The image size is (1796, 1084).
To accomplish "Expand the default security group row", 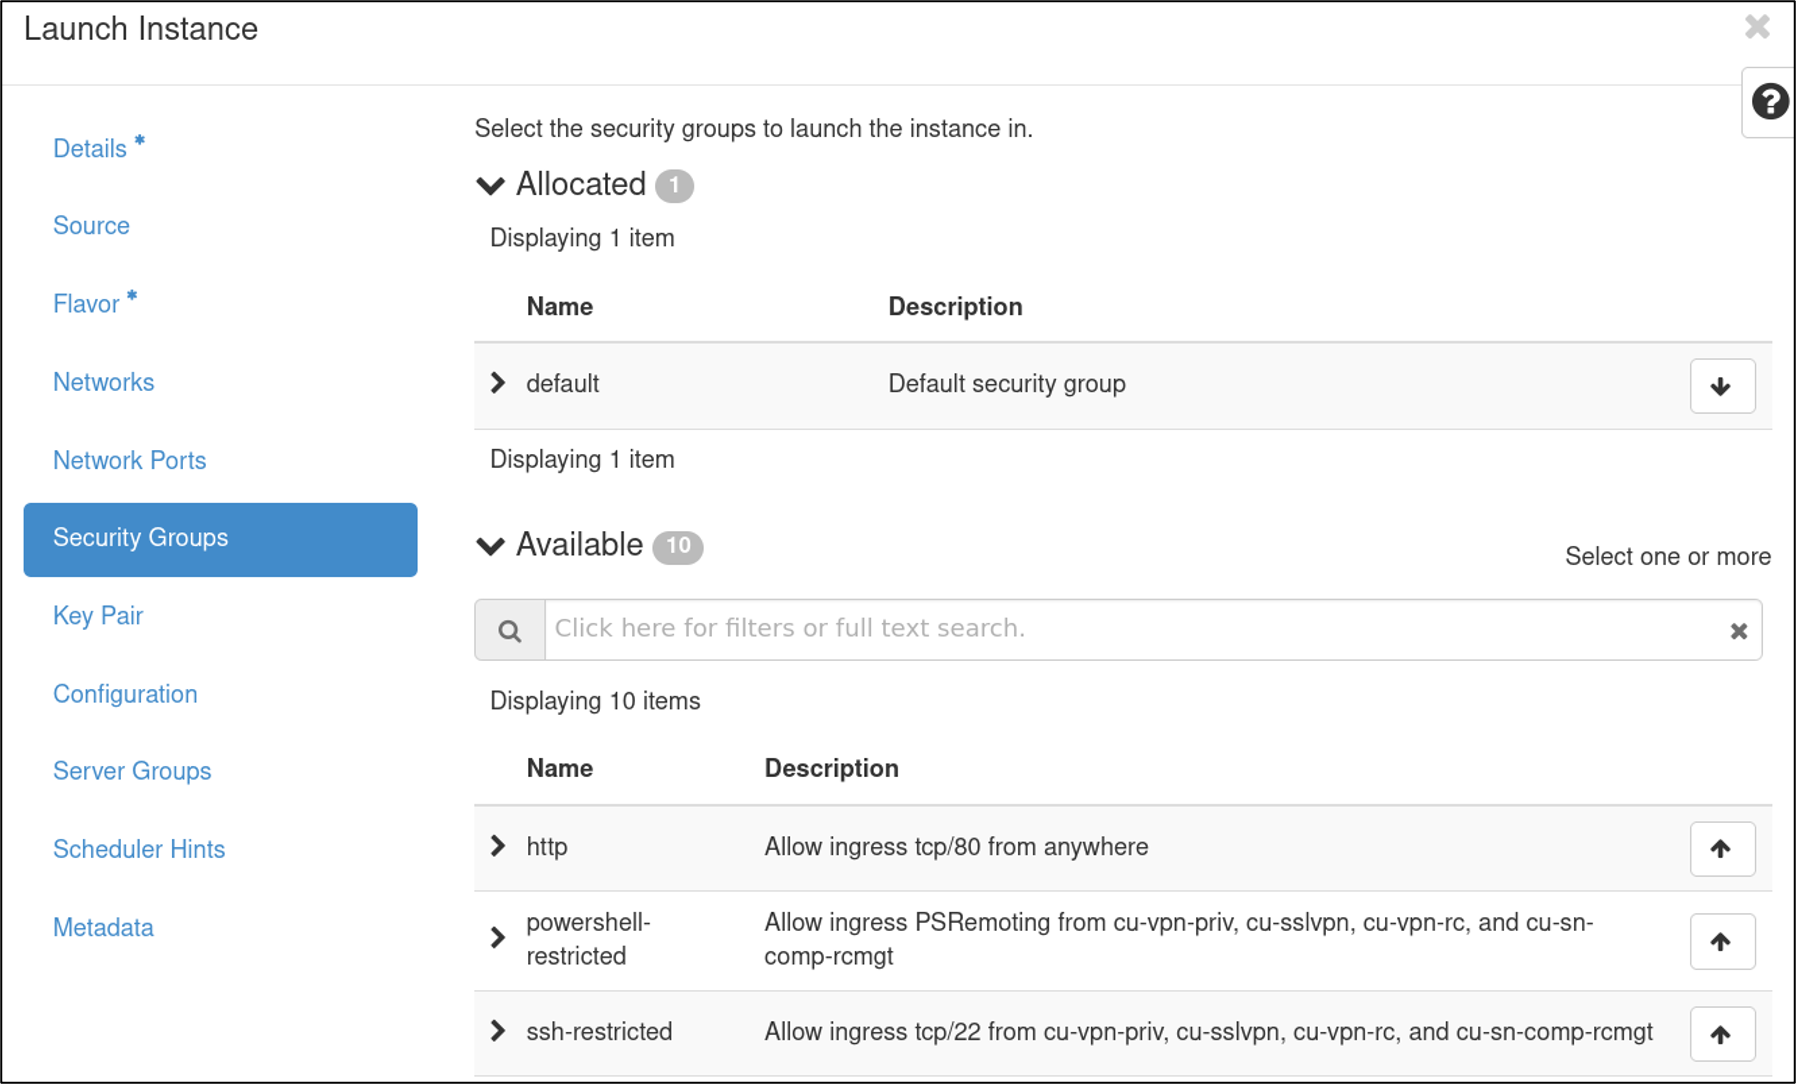I will pyautogui.click(x=497, y=383).
